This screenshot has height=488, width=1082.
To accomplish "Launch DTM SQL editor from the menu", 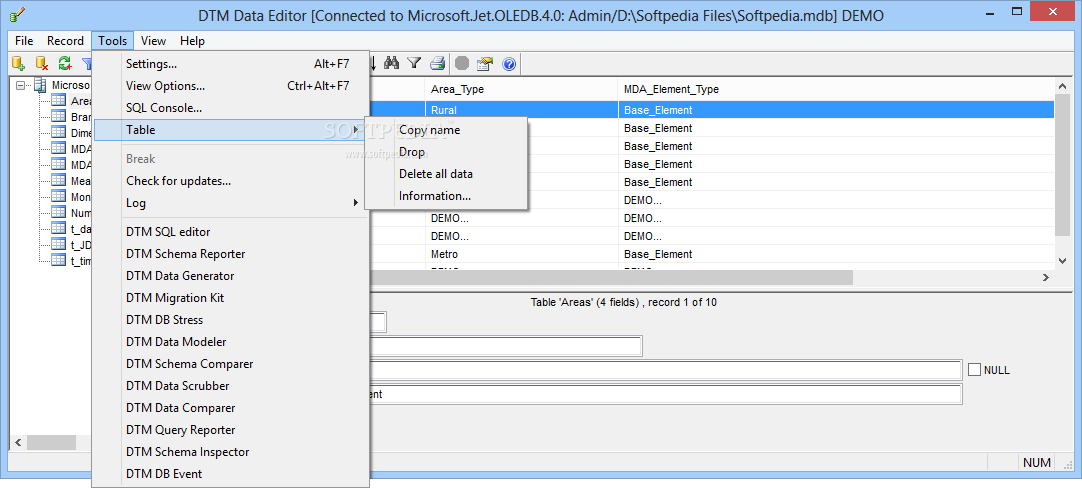I will [x=230, y=232].
